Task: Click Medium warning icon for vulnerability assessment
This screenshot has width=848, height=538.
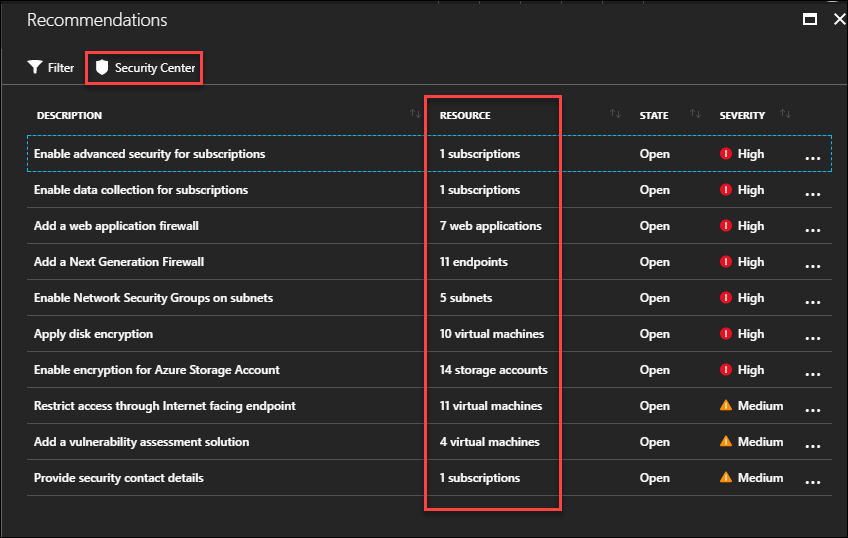Action: click(x=726, y=441)
